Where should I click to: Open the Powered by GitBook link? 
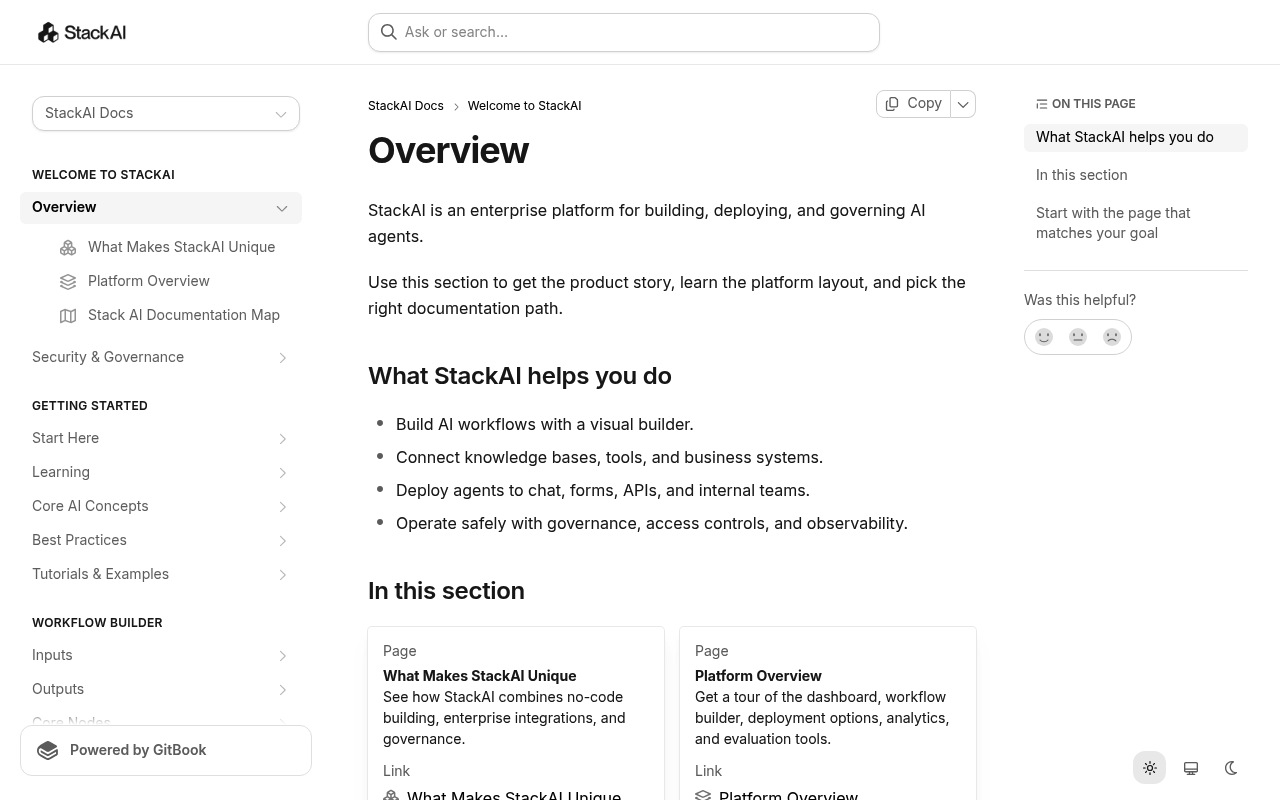166,750
